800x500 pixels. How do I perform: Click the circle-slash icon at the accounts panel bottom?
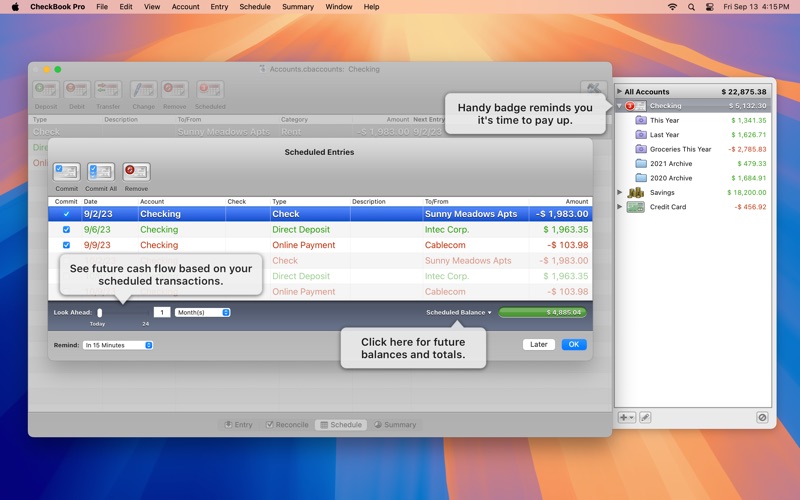pos(762,417)
